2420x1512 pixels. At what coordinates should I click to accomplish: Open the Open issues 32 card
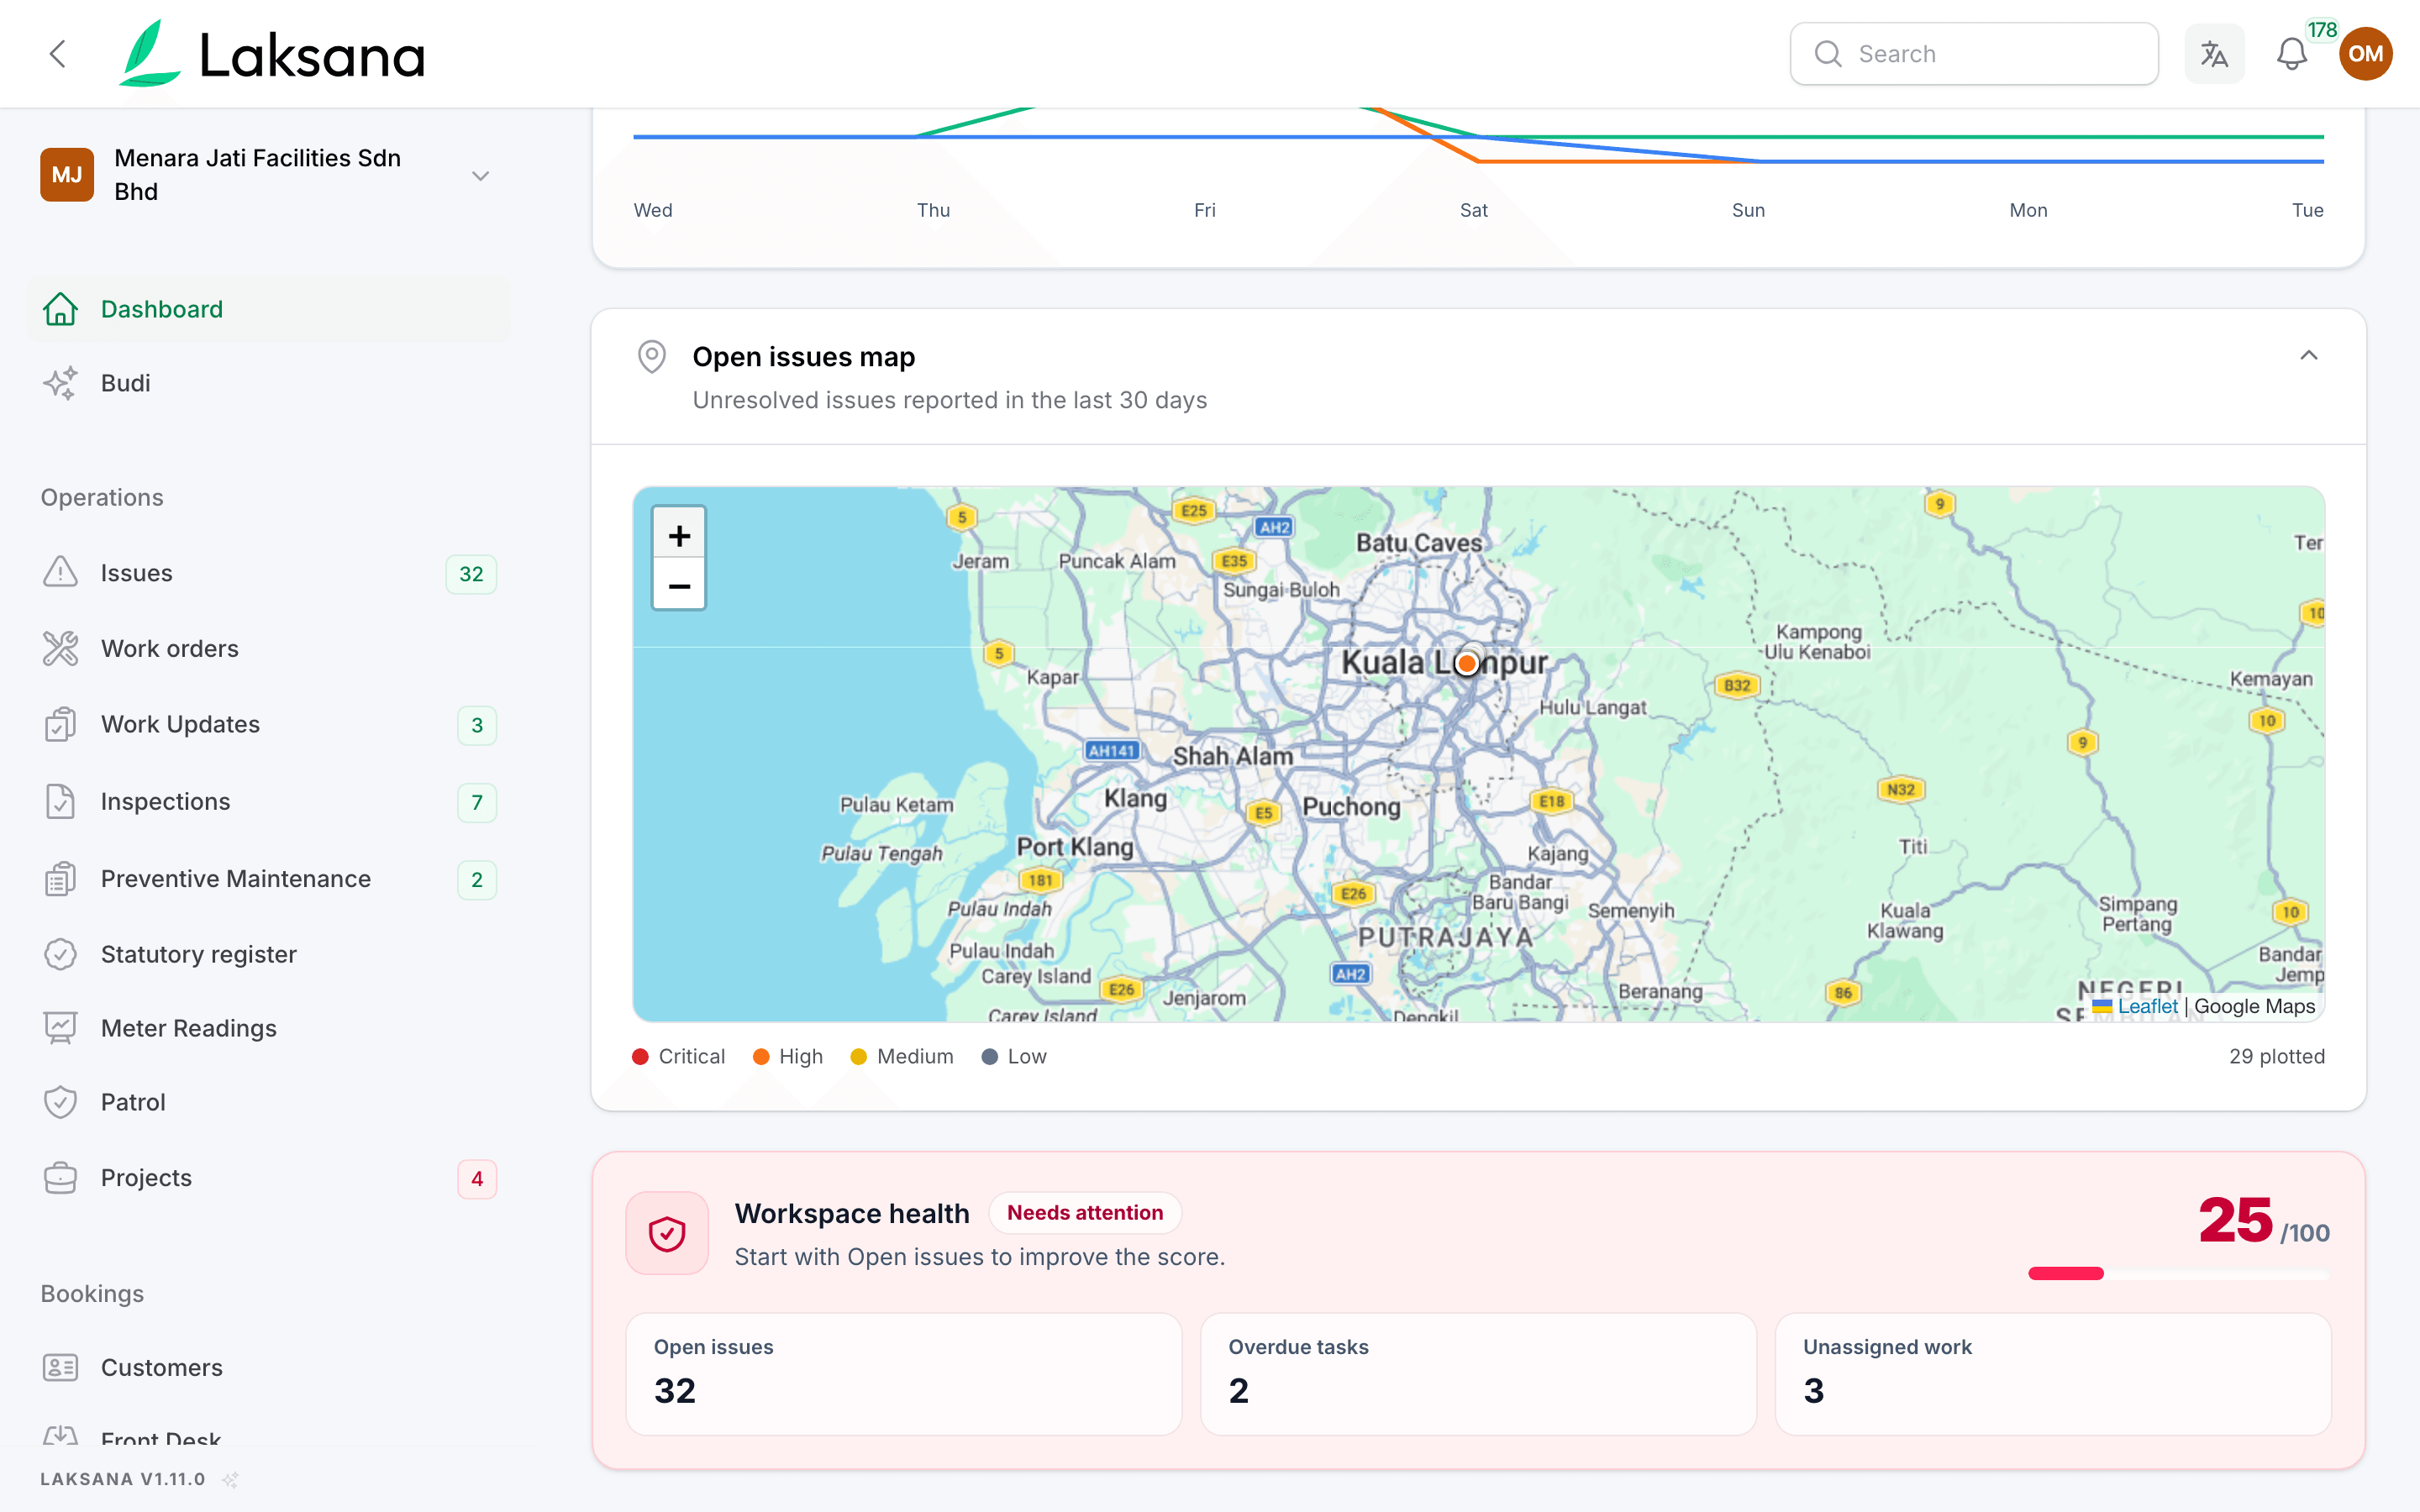point(904,1374)
